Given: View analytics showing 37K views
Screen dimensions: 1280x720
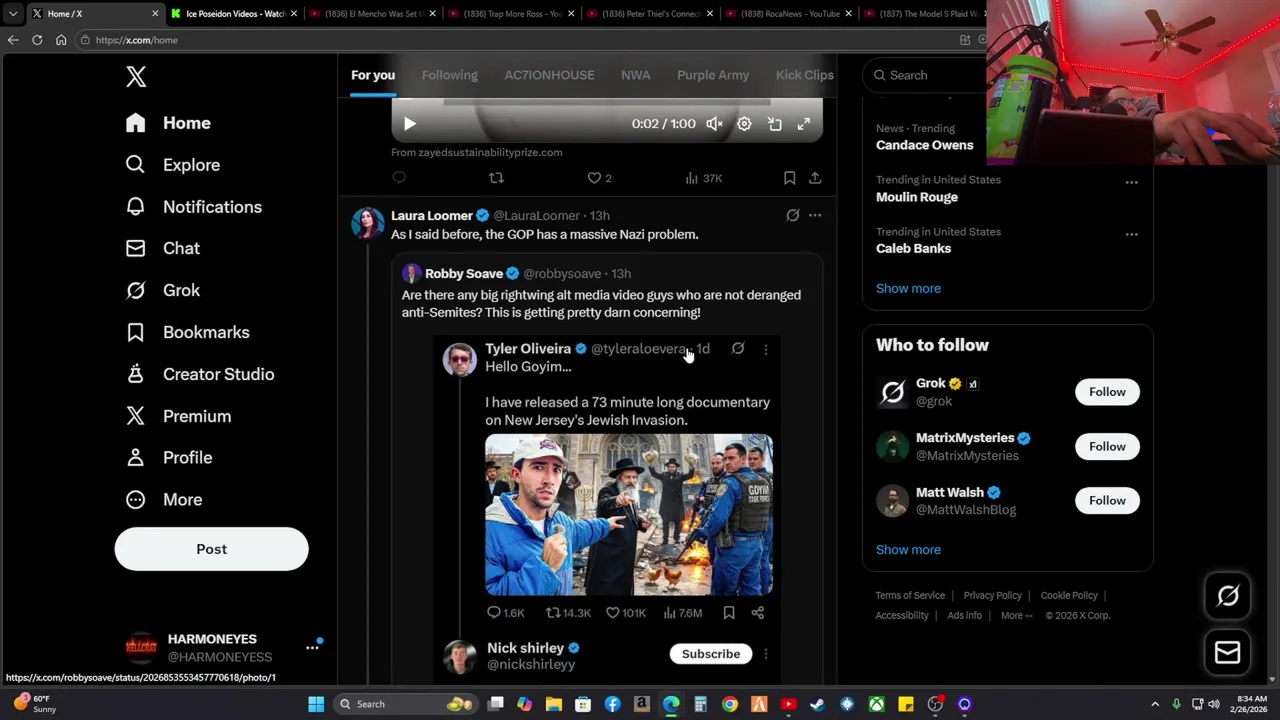Looking at the screenshot, I should click(x=704, y=178).
